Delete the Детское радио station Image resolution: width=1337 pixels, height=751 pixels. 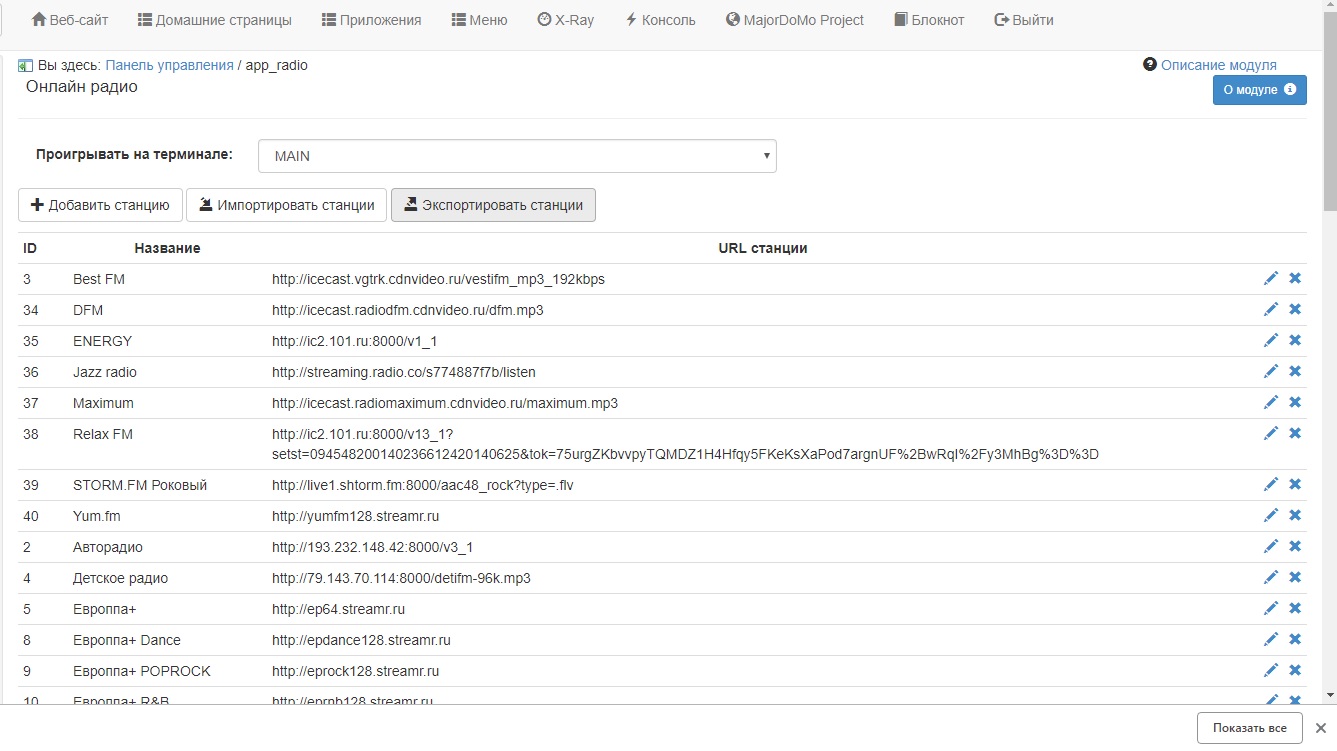point(1295,578)
